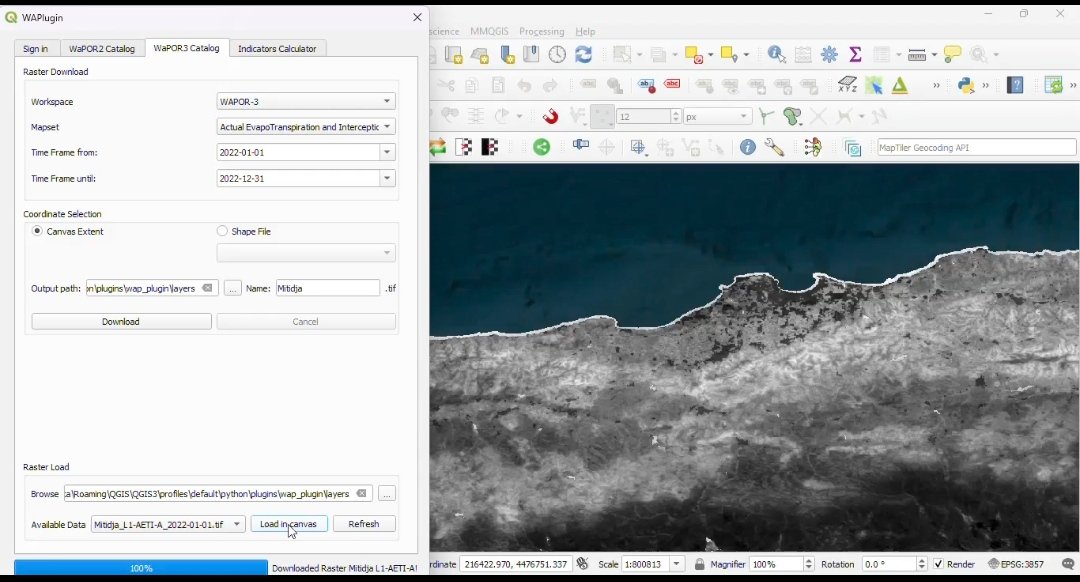Load the Mitidja raster in canvas
This screenshot has width=1080, height=582.
[289, 523]
